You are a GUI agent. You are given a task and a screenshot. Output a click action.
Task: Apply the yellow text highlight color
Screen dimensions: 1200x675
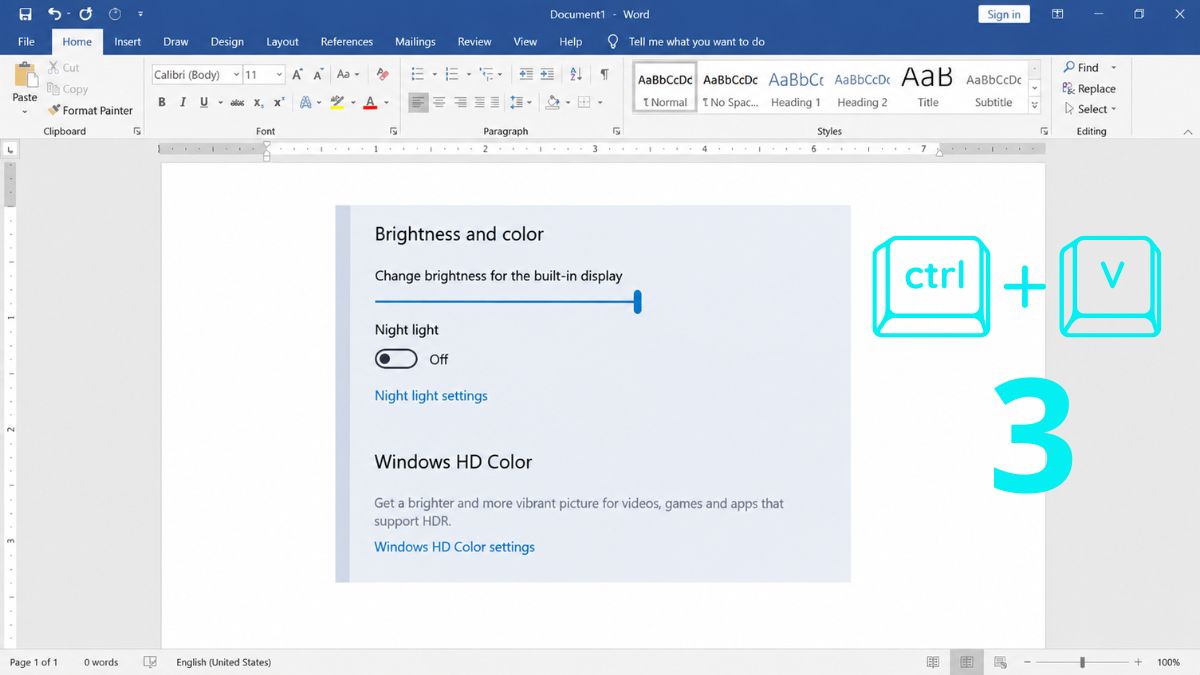point(338,102)
